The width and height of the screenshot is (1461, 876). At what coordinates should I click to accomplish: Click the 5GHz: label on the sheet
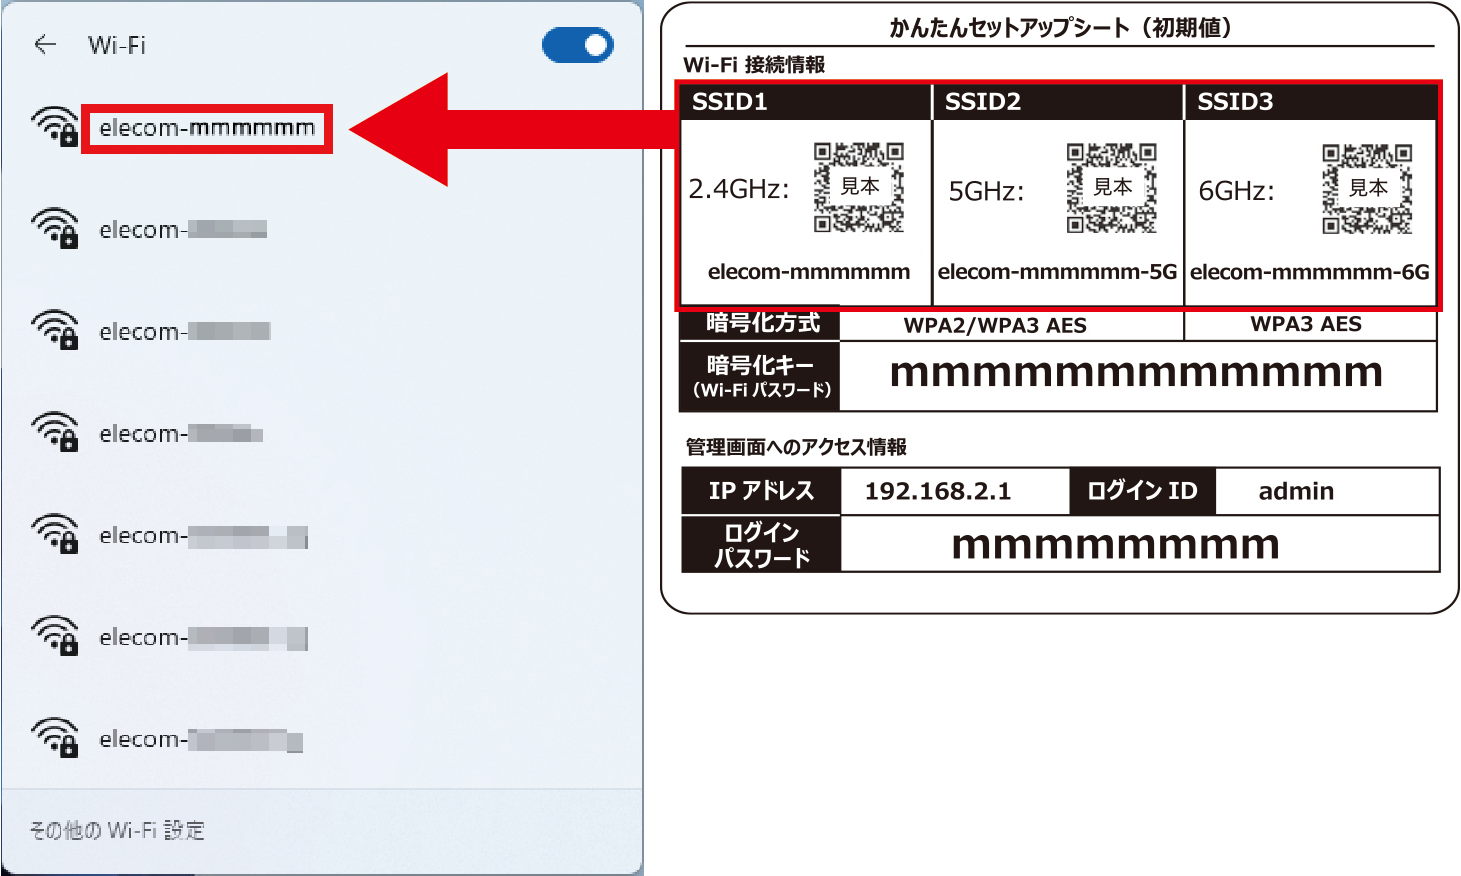tap(986, 191)
